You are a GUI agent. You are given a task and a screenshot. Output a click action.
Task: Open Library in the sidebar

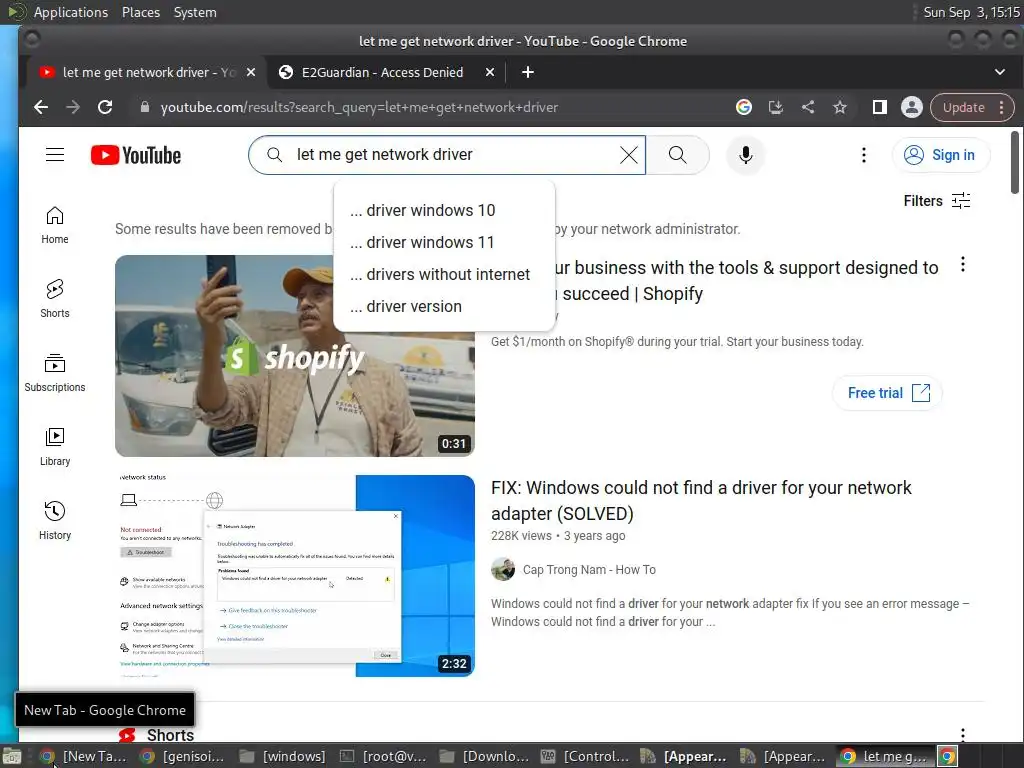(55, 447)
